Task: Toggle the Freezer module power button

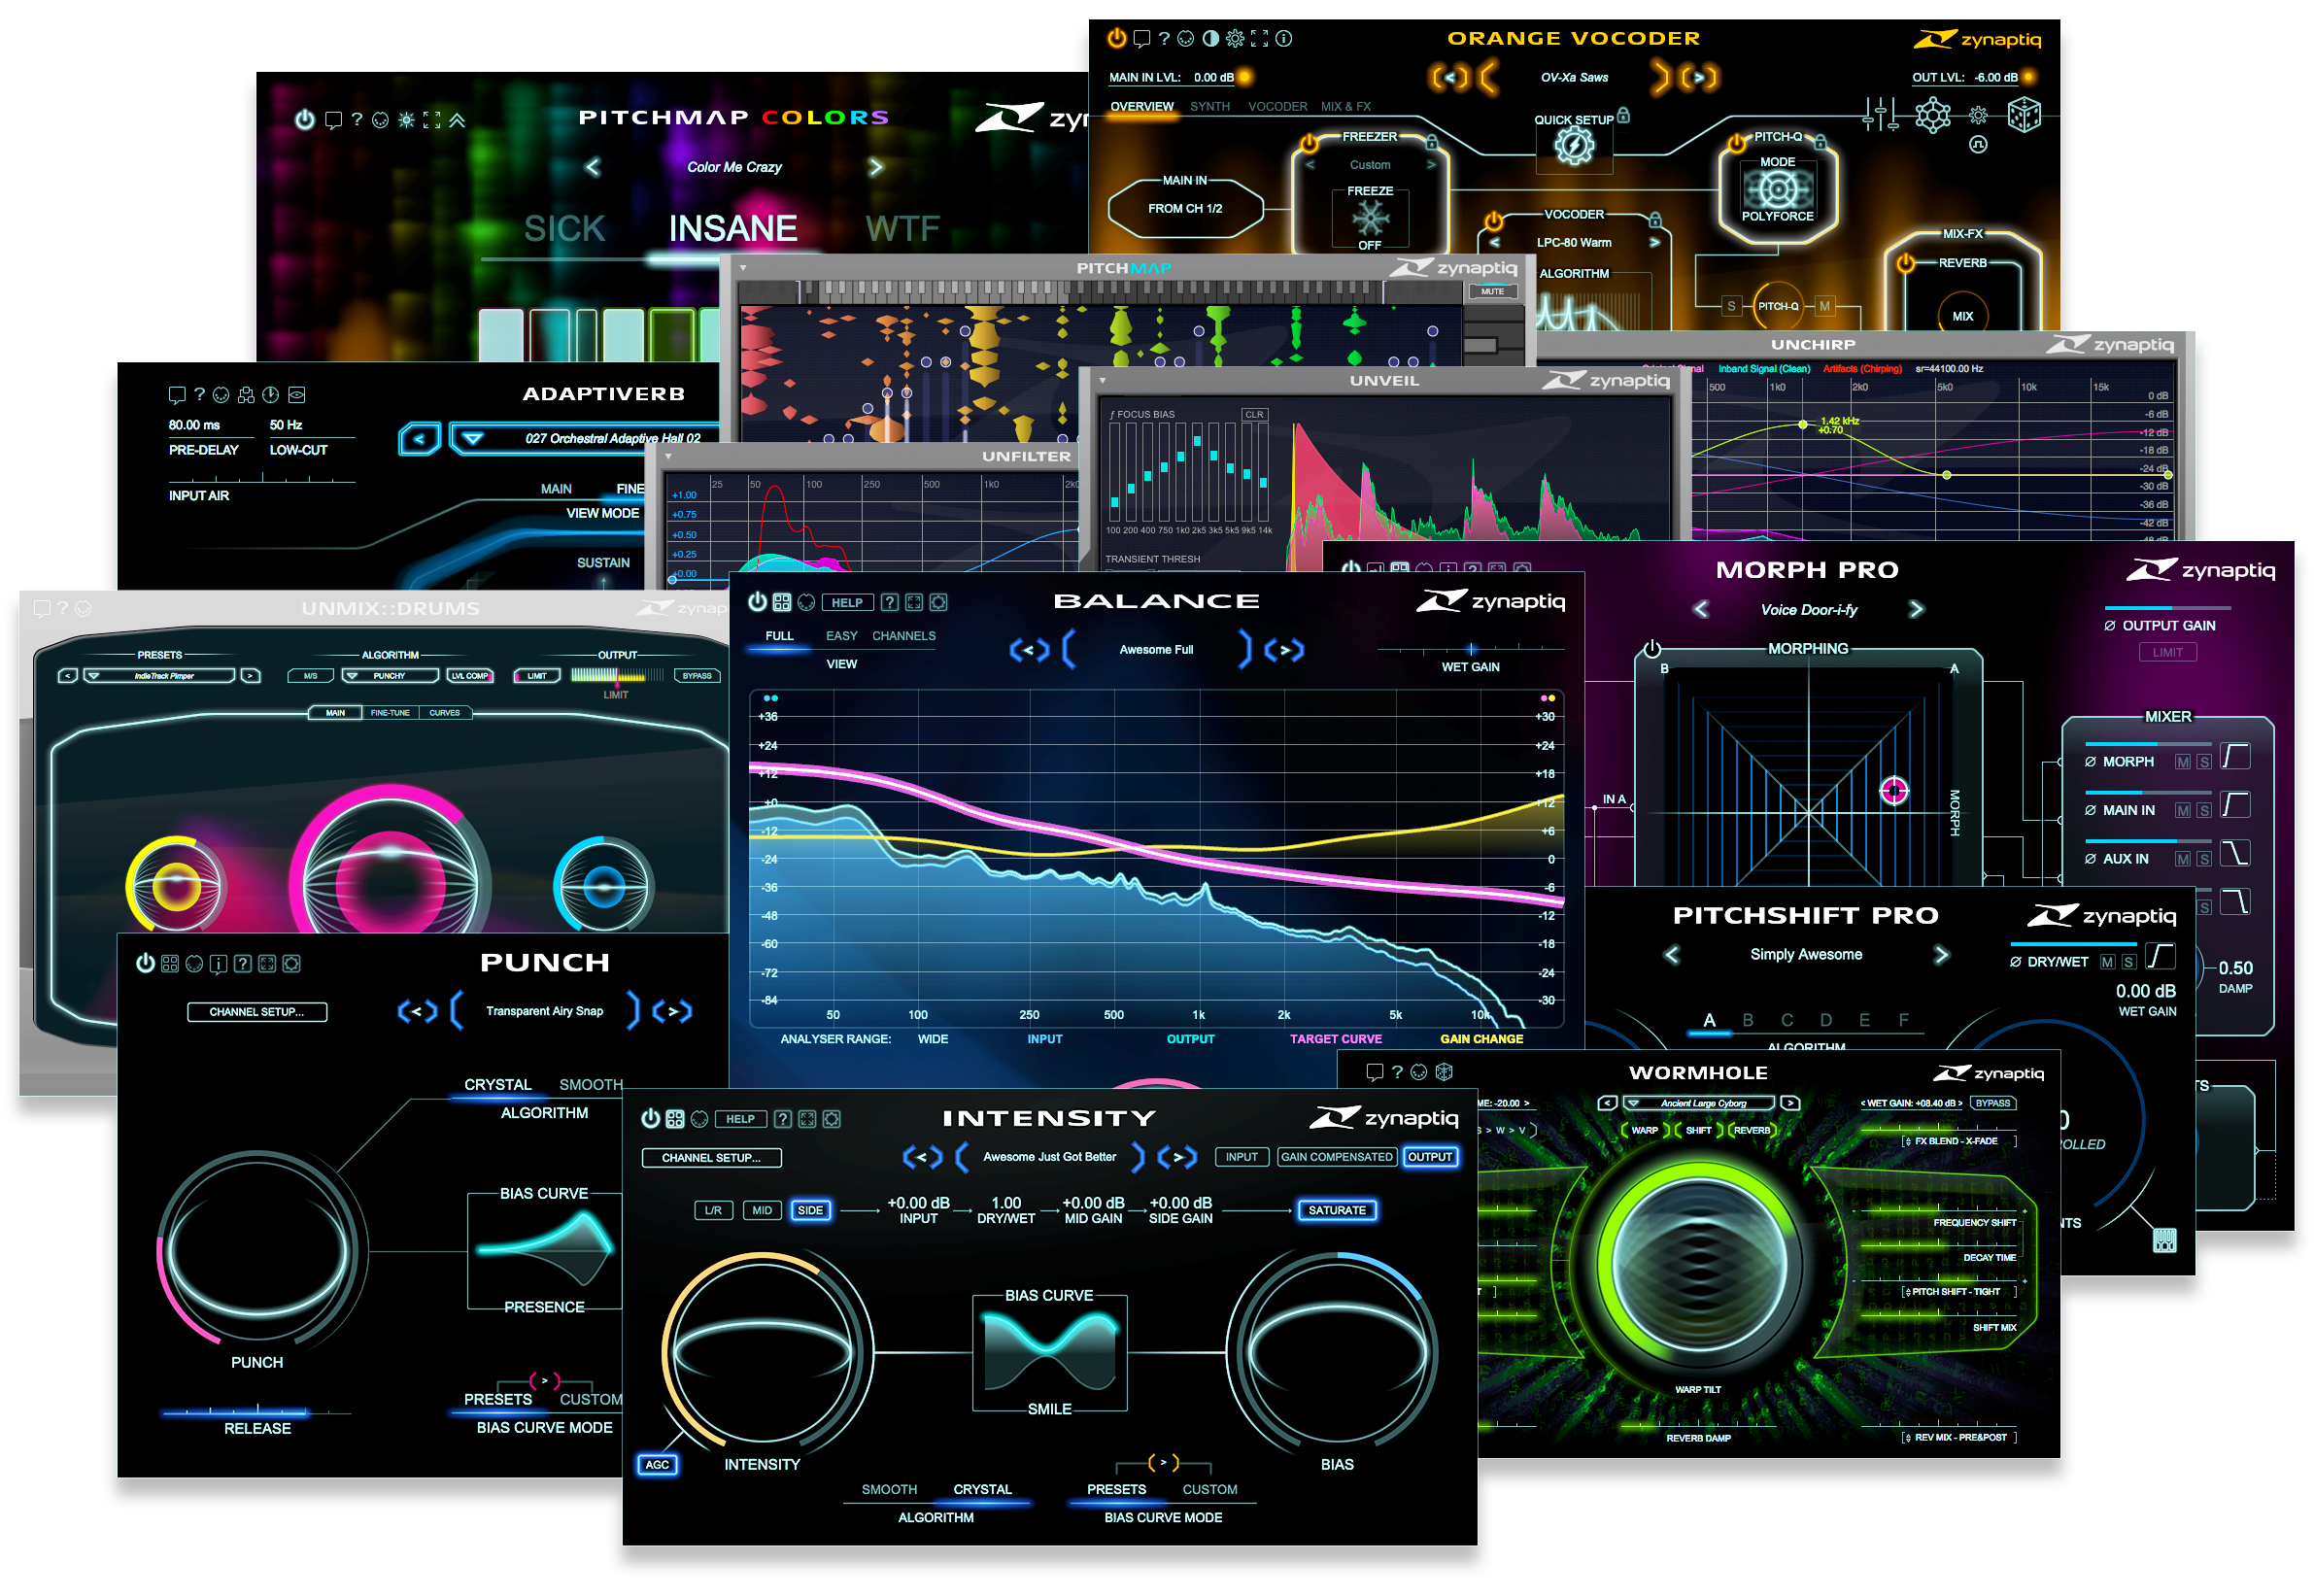Action: pos(1308,143)
